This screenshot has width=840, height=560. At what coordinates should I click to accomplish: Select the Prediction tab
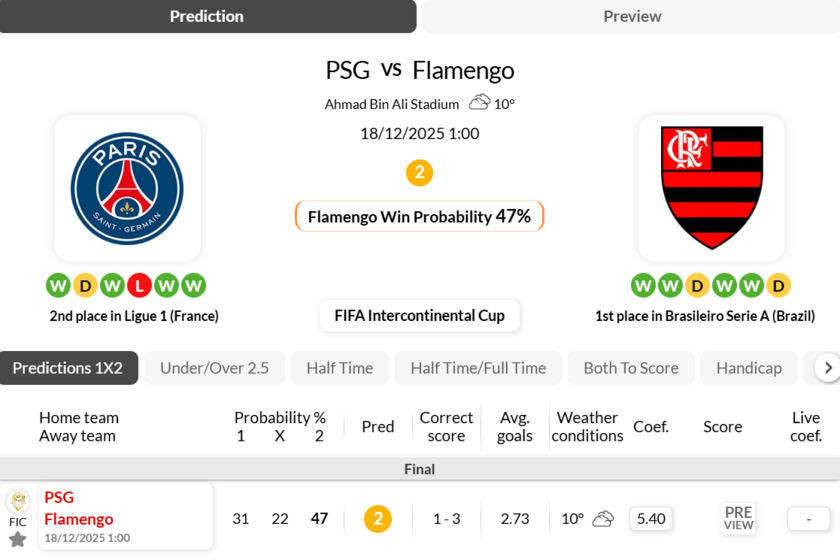click(207, 16)
